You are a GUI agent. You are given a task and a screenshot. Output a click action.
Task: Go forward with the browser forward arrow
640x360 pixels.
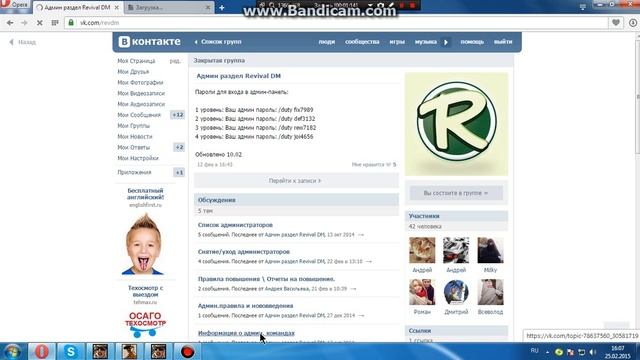click(x=24, y=23)
